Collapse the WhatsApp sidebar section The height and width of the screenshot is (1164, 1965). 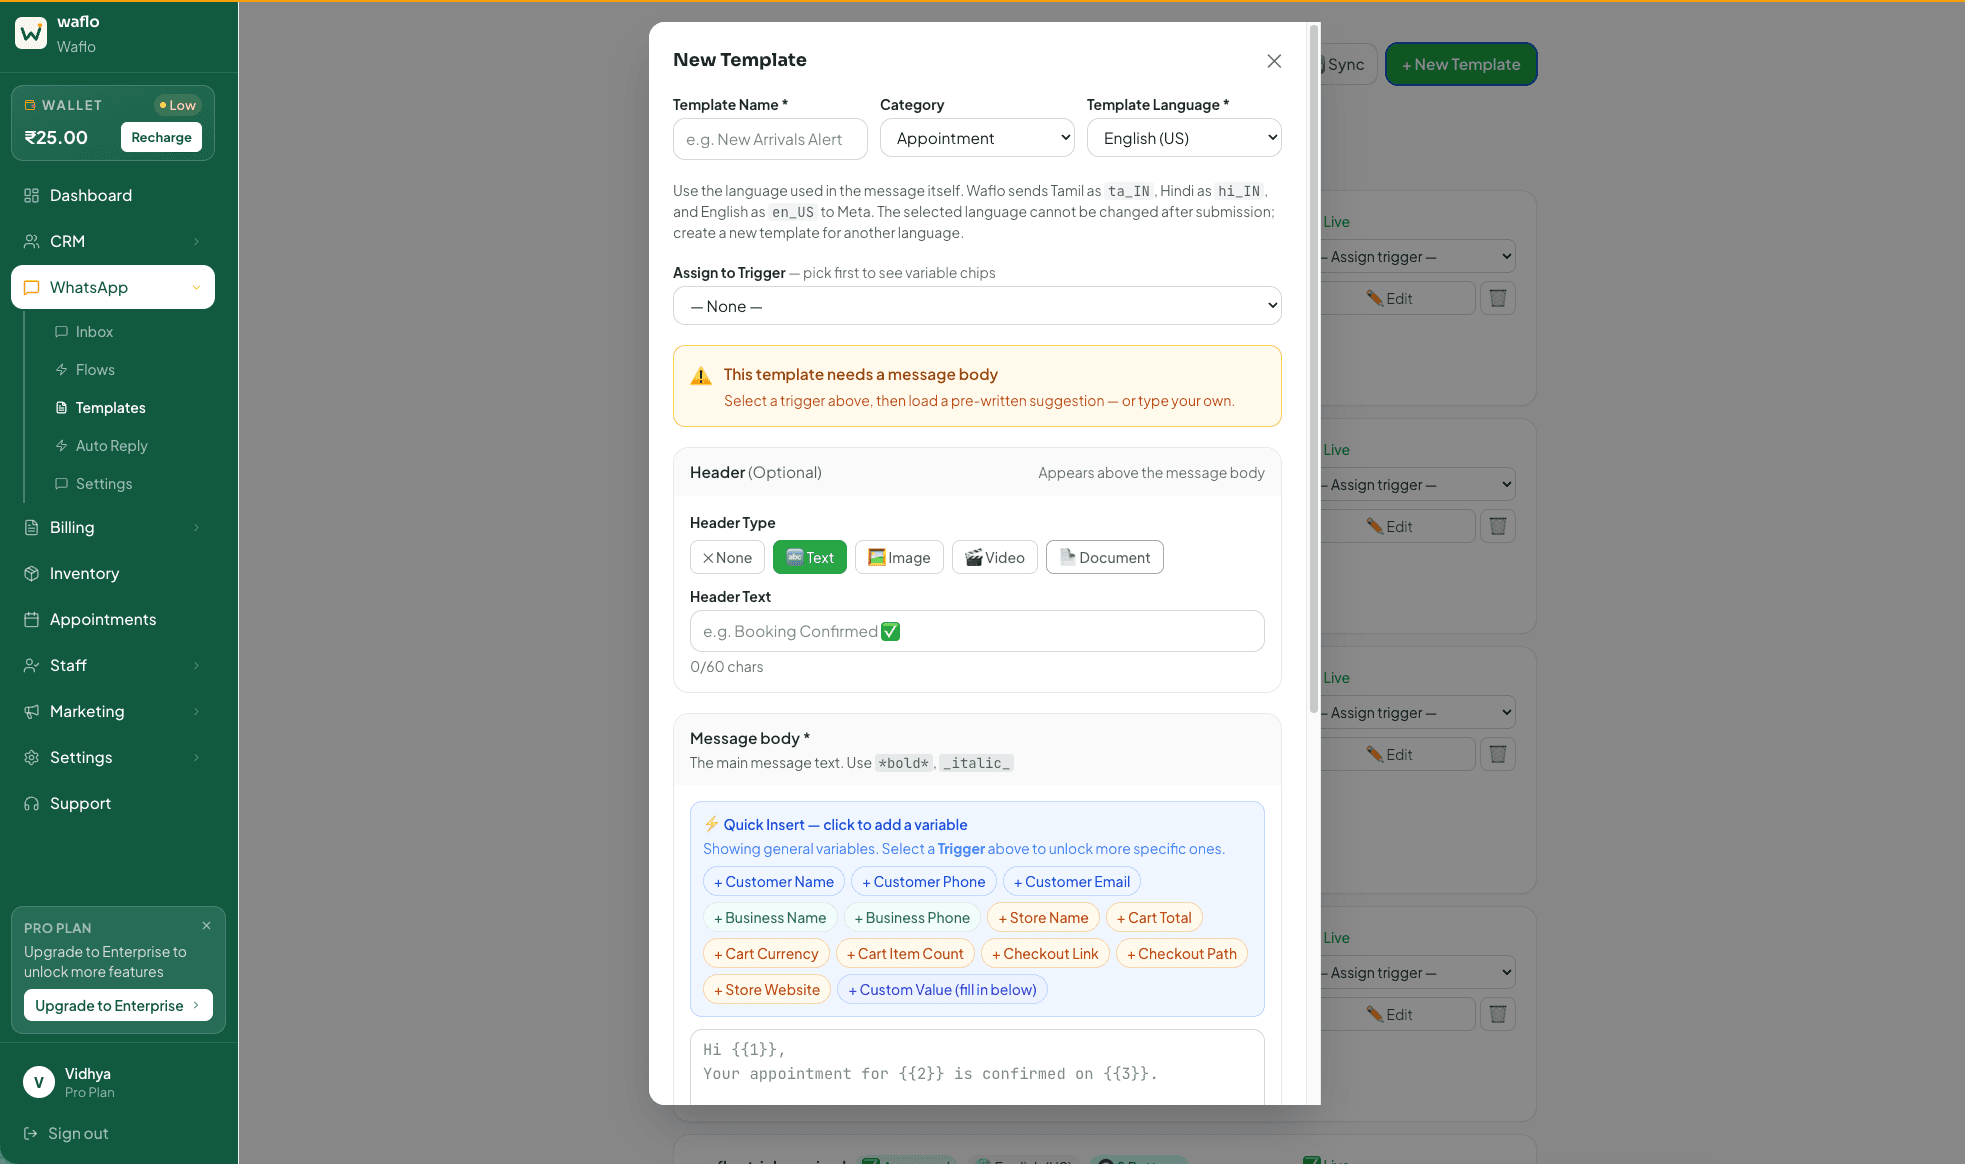[113, 287]
